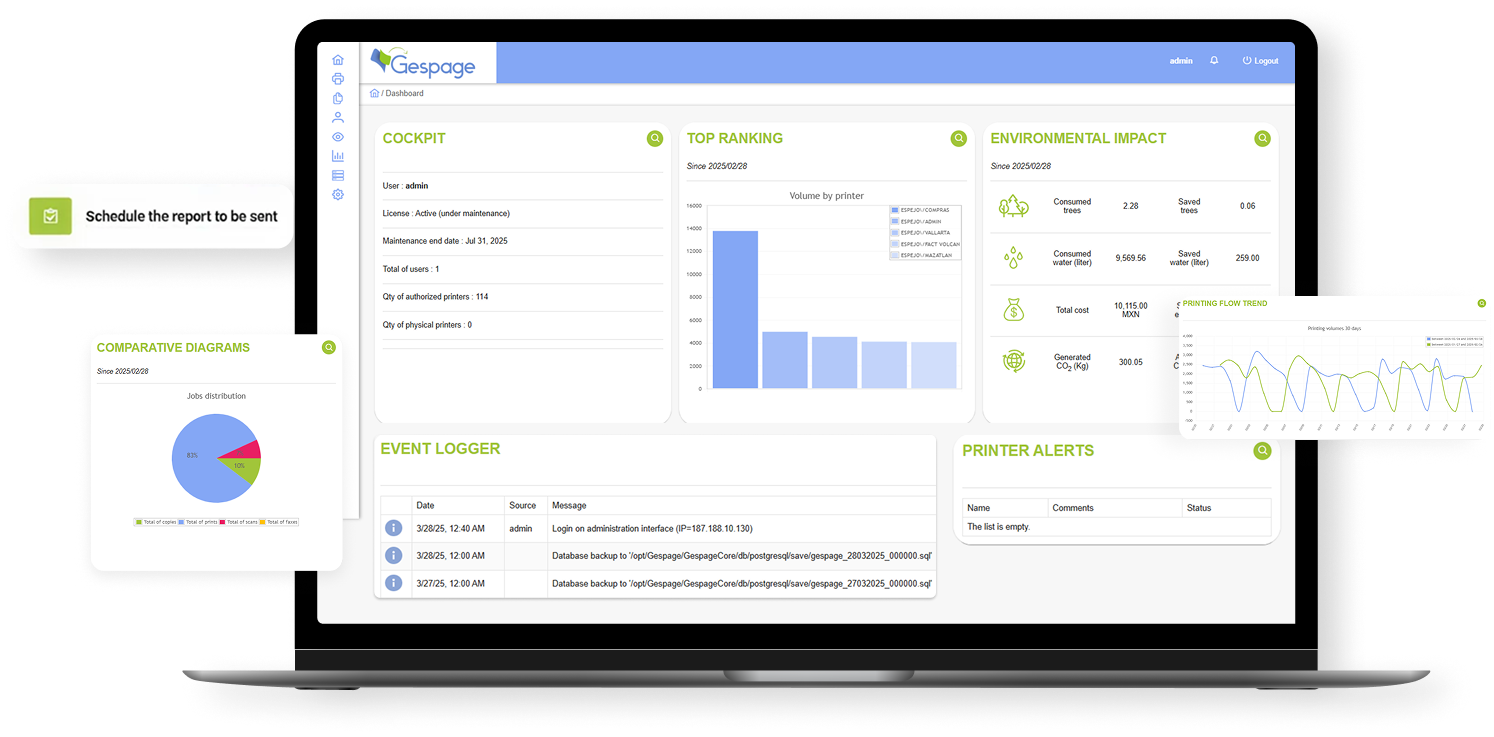Click the magnifier on Environmental Impact card
Viewport: 1494px width, 737px height.
1263,139
